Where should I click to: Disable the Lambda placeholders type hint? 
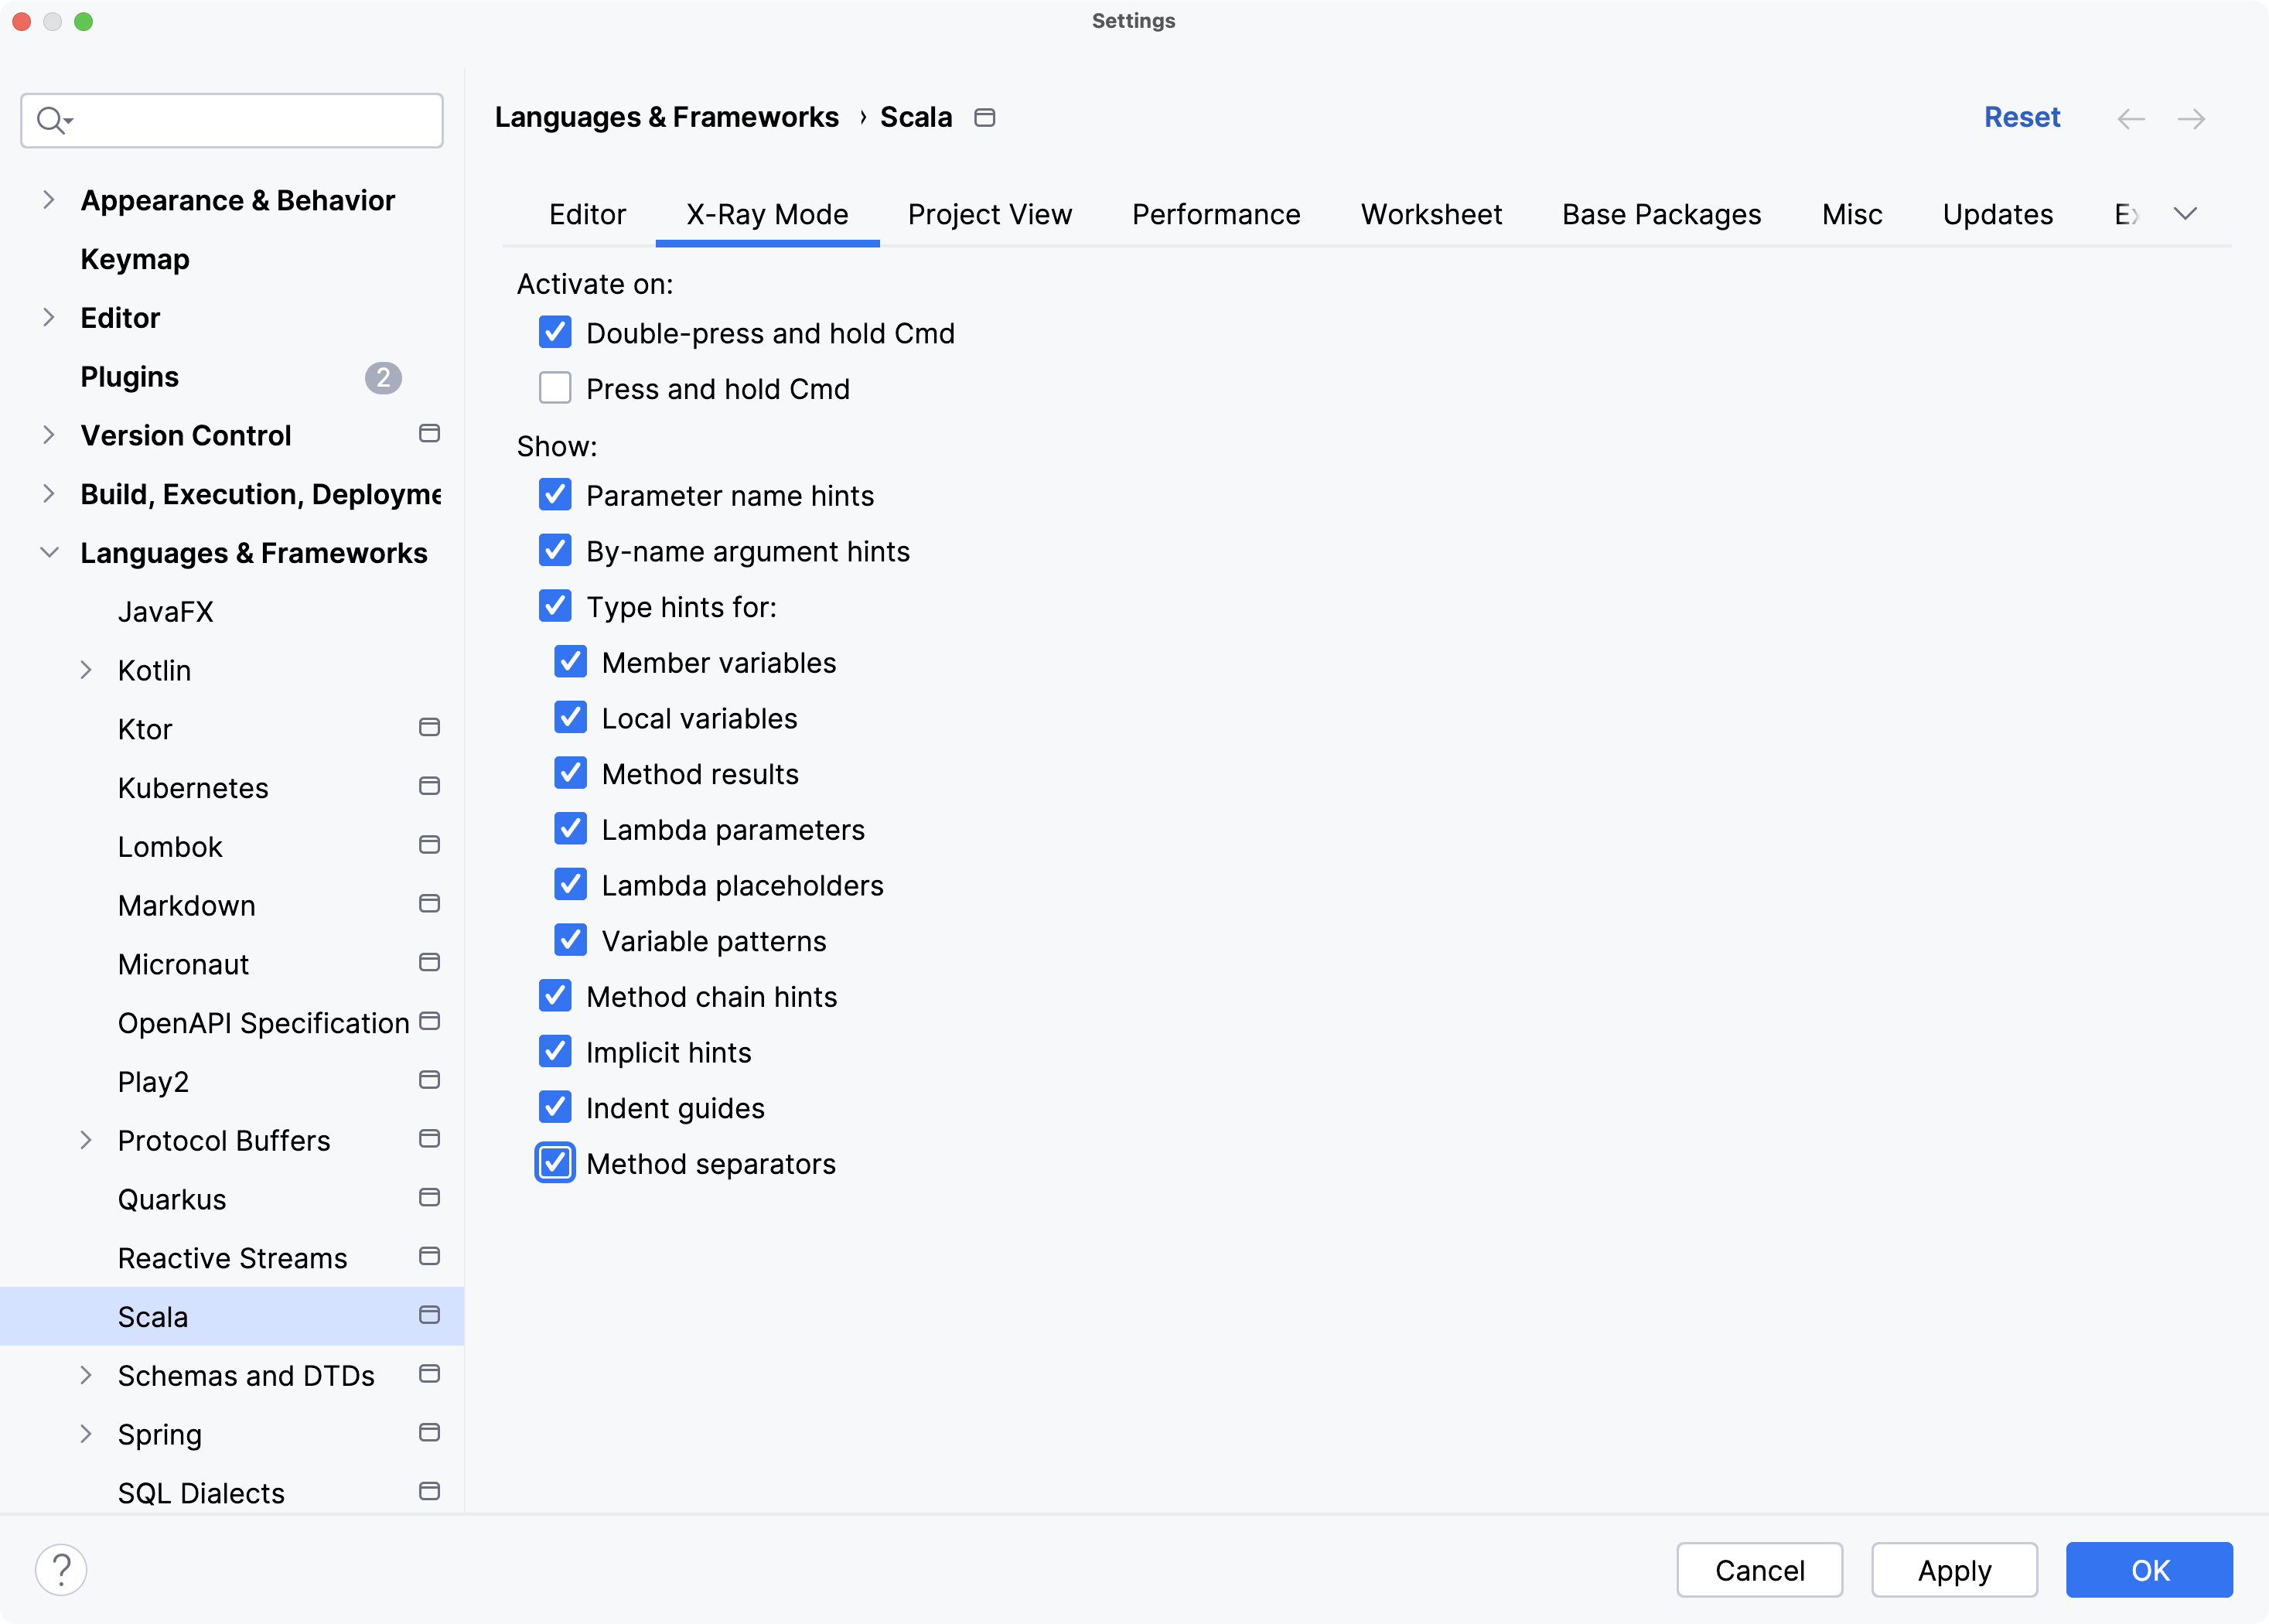click(573, 884)
